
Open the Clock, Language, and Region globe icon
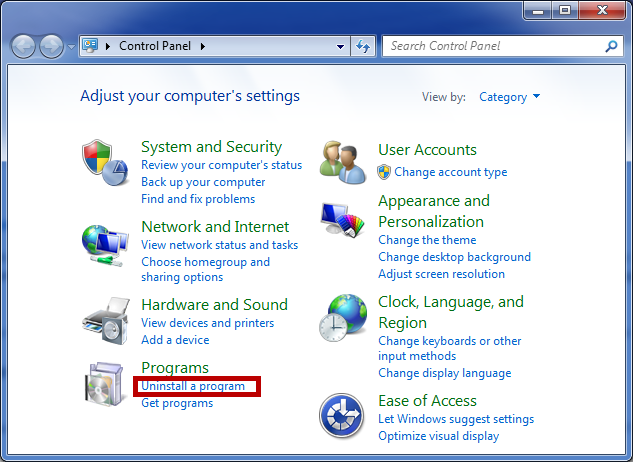pyautogui.click(x=343, y=318)
